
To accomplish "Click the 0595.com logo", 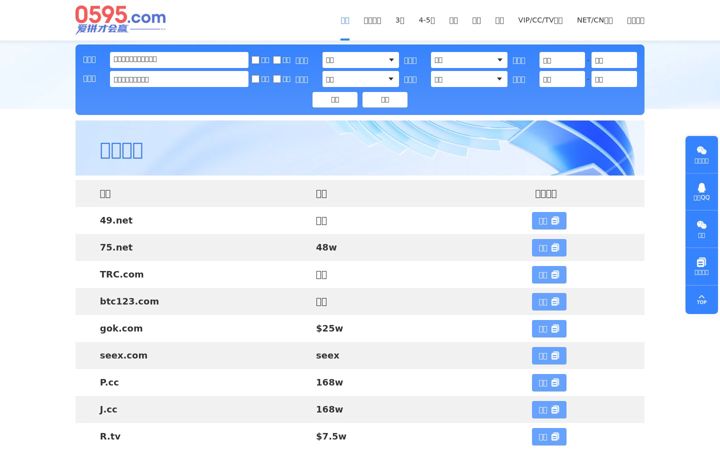I will click(120, 20).
